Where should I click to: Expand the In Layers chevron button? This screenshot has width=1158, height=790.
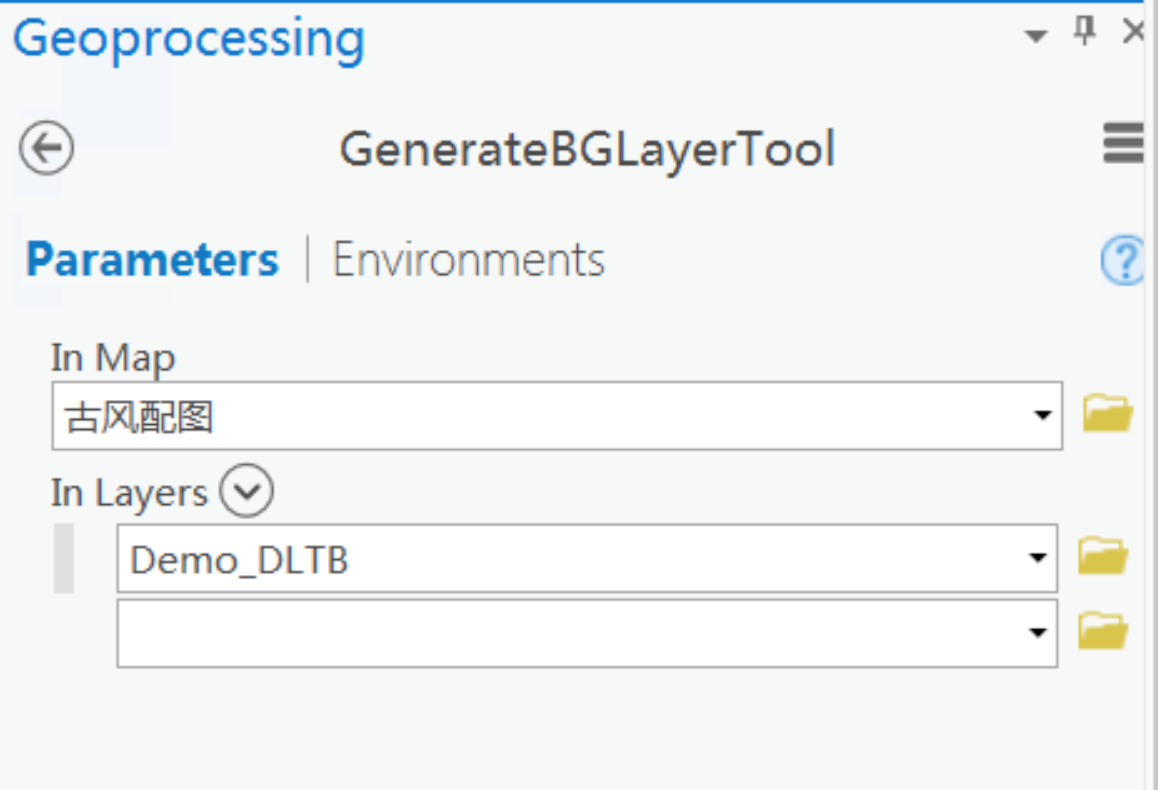247,490
